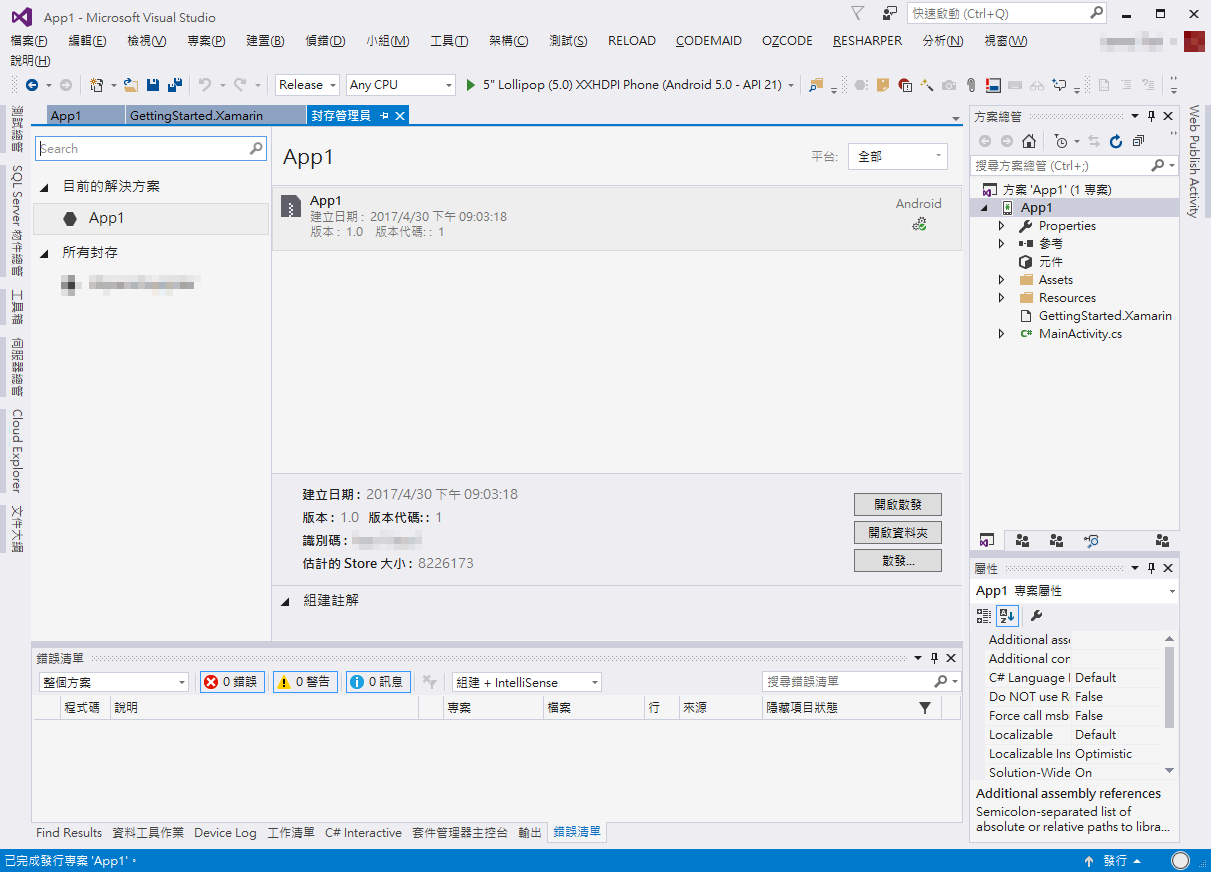Image resolution: width=1211 pixels, height=872 pixels.
Task: Click the New Project toolbar icon
Action: click(x=96, y=85)
